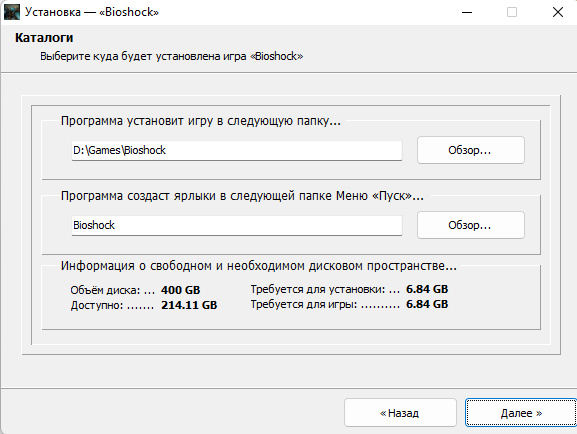Screen dimensions: 577x434
Task: Click the Требуется для установки 6.84 GB value
Action: coord(427,289)
